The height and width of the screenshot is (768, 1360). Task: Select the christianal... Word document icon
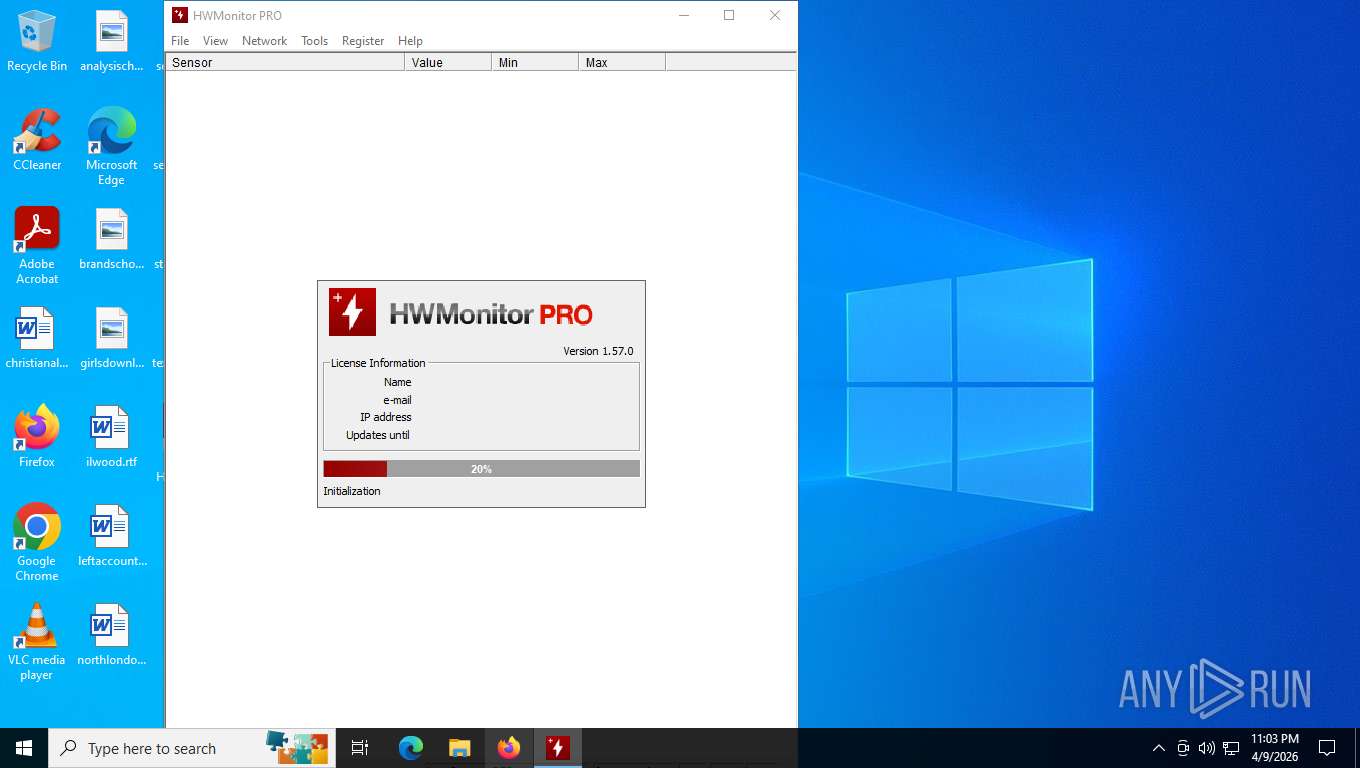[37, 339]
